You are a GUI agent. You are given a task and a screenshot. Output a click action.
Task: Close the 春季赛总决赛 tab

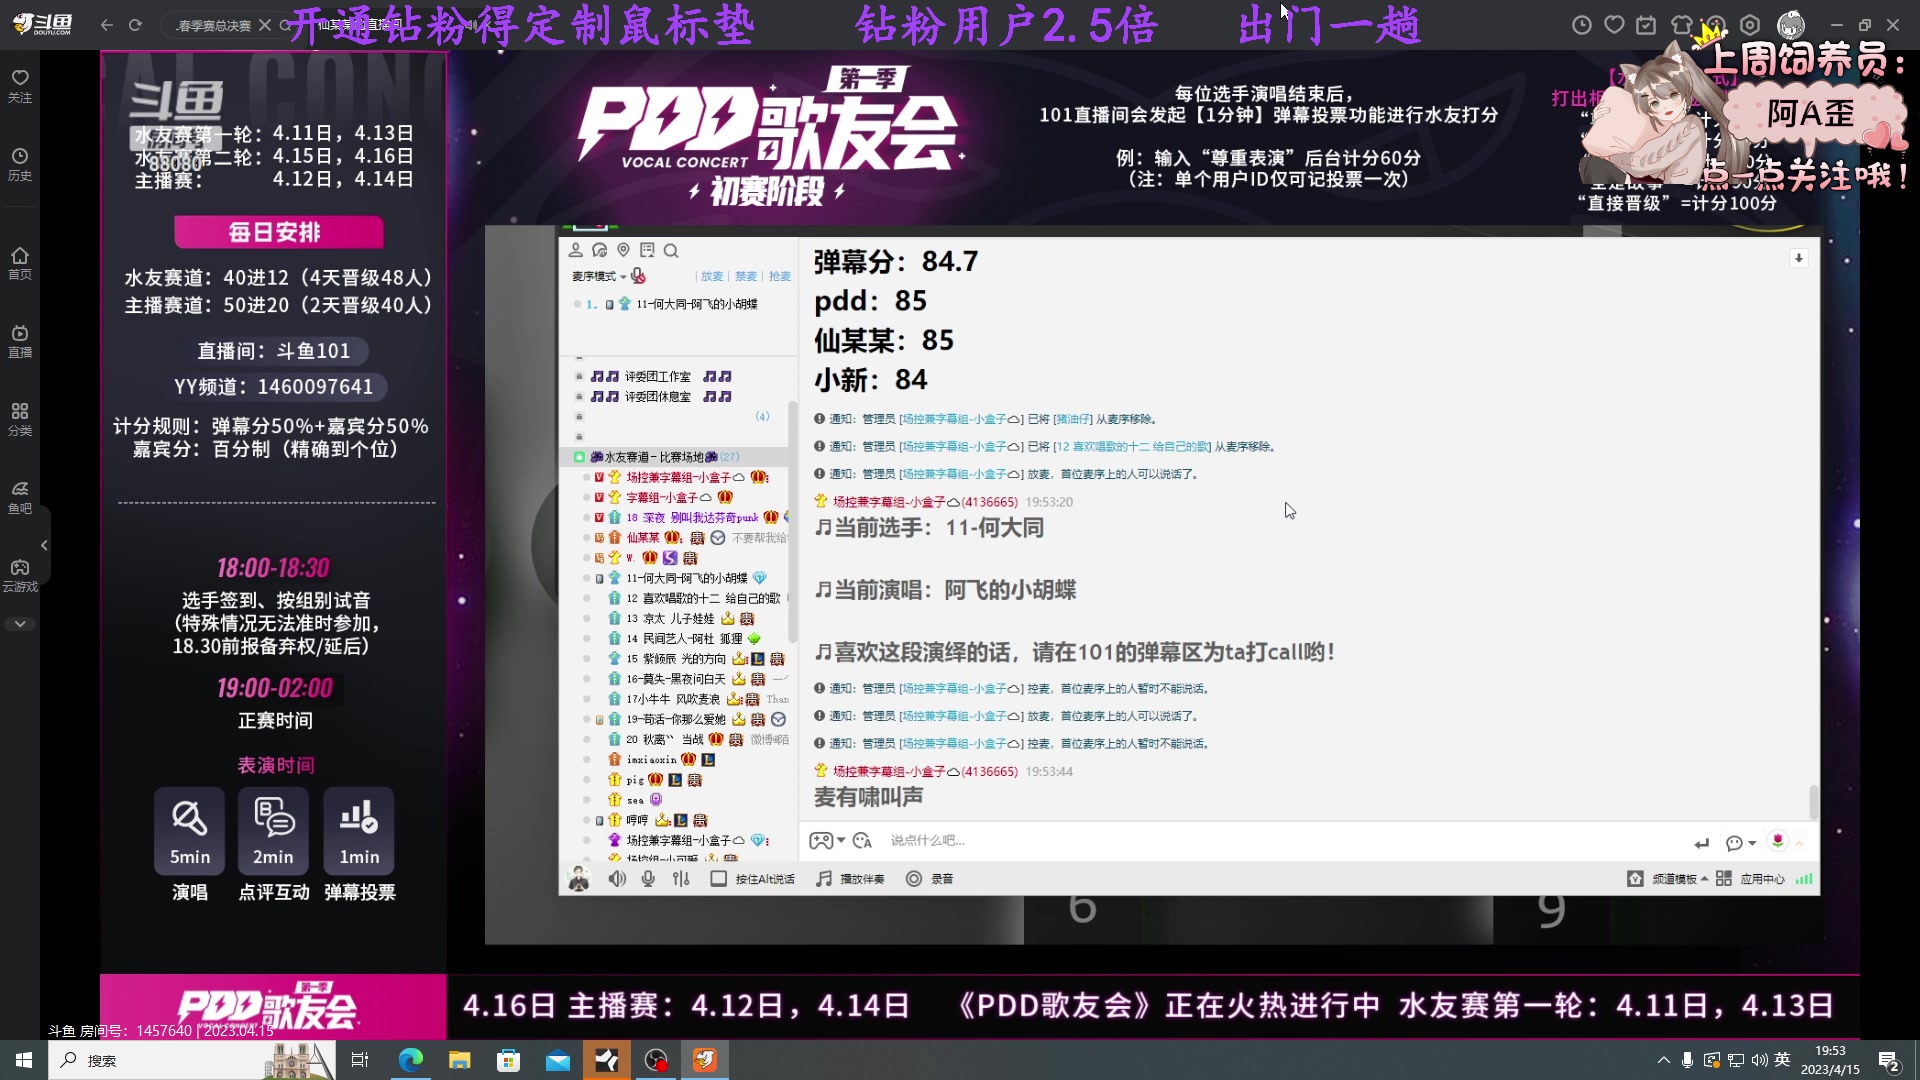point(264,25)
